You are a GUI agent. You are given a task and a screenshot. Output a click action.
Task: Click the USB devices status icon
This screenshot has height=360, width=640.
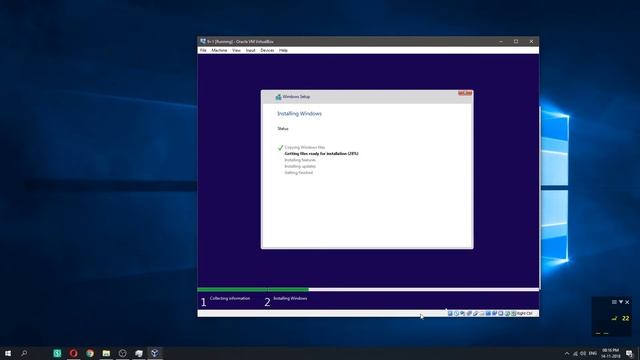(476, 313)
